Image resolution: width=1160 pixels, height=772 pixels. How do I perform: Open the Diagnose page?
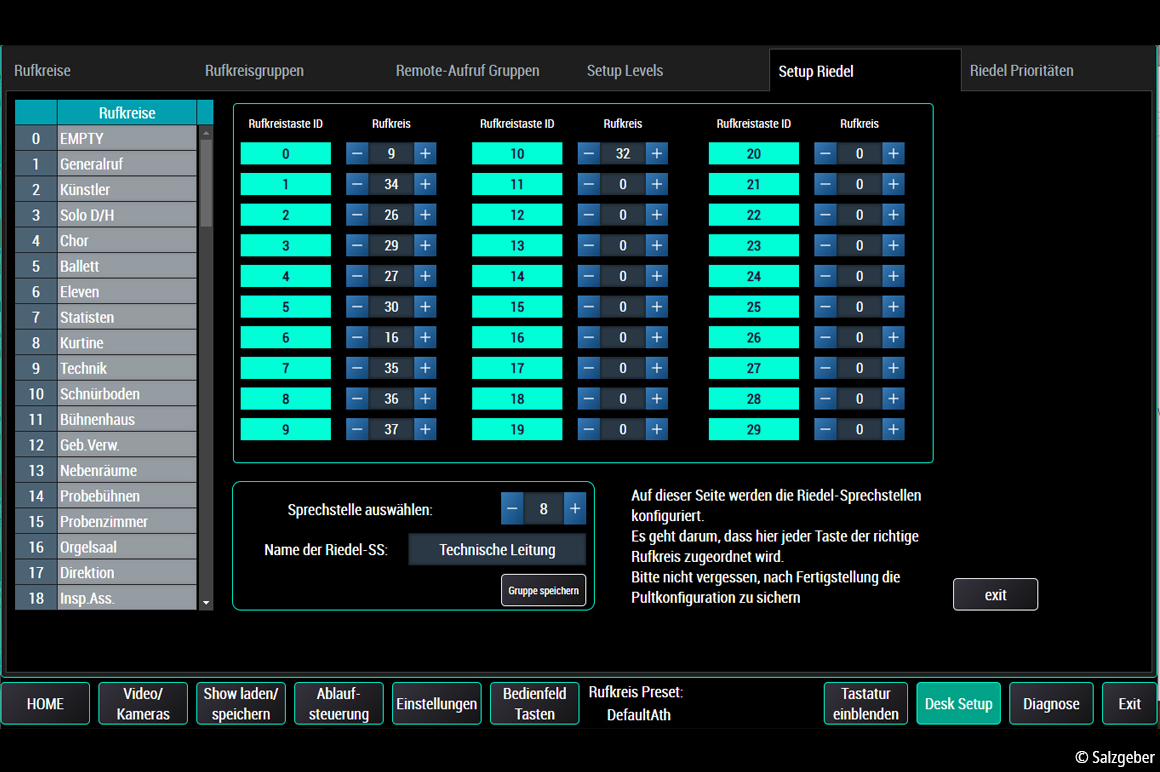1051,704
